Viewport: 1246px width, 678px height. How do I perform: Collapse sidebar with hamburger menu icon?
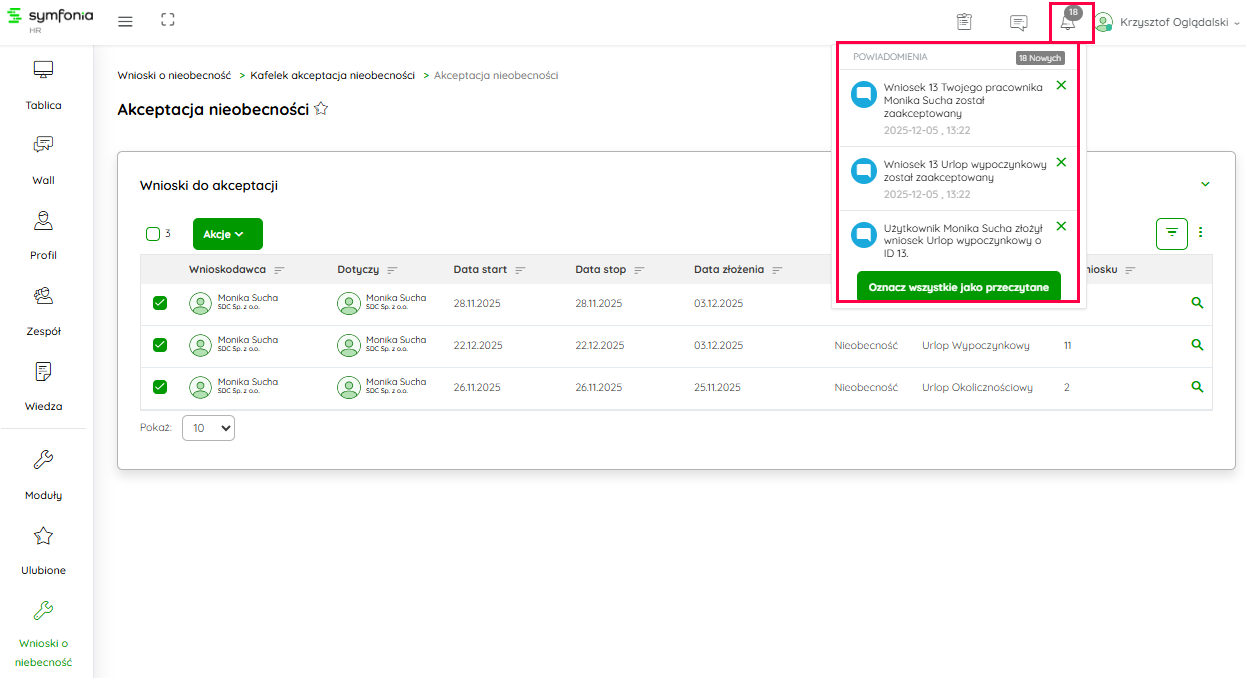[125, 21]
